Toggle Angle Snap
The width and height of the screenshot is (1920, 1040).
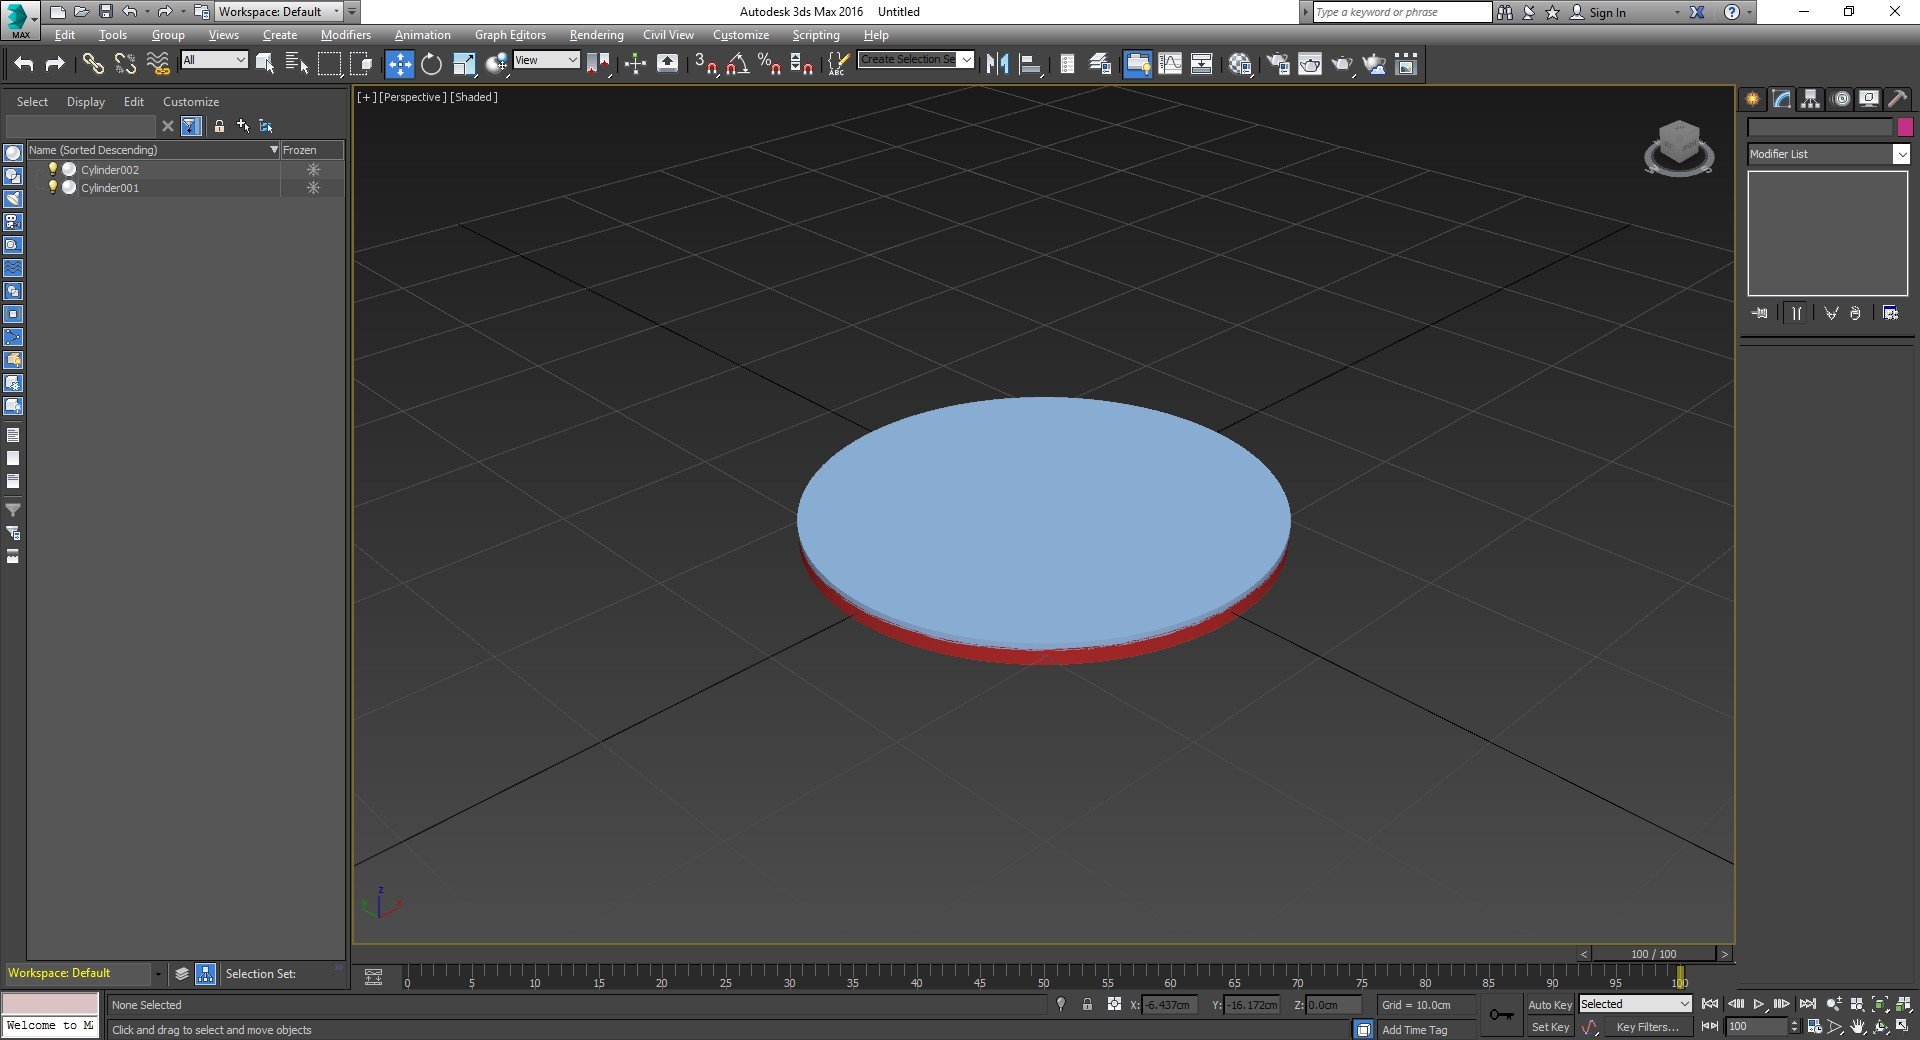tap(738, 64)
